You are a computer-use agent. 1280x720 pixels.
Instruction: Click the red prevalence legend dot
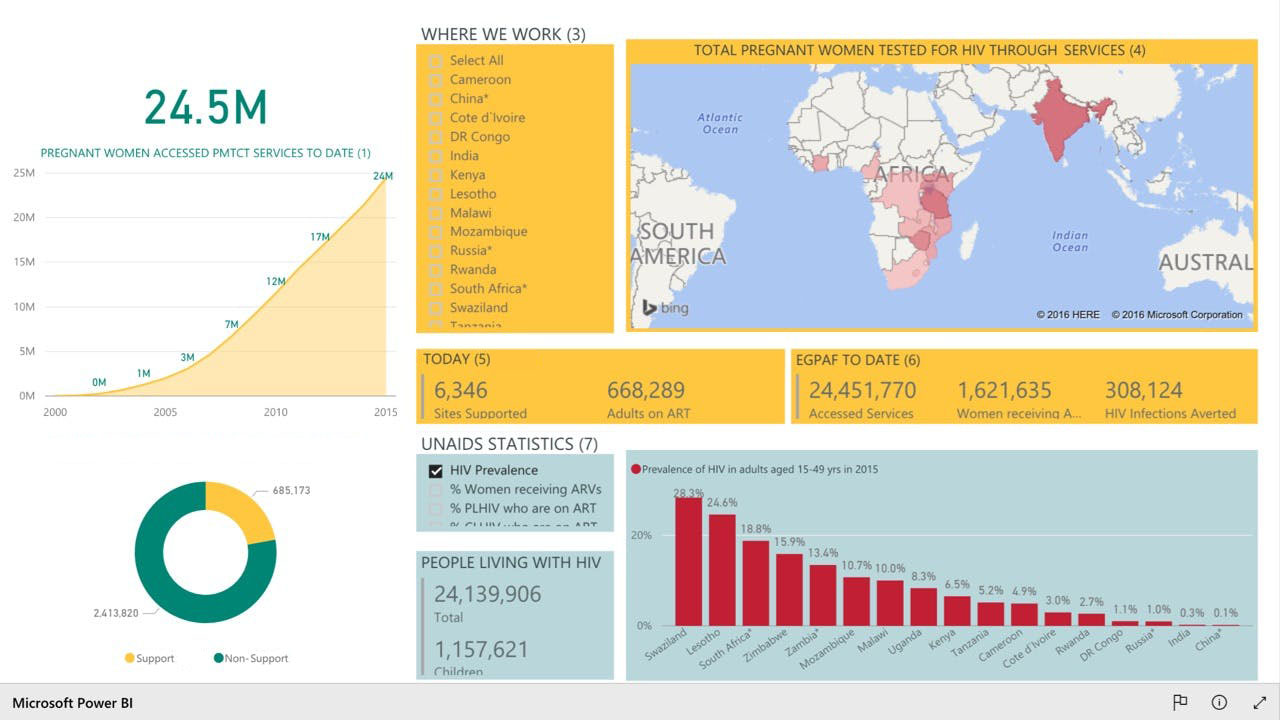click(635, 469)
